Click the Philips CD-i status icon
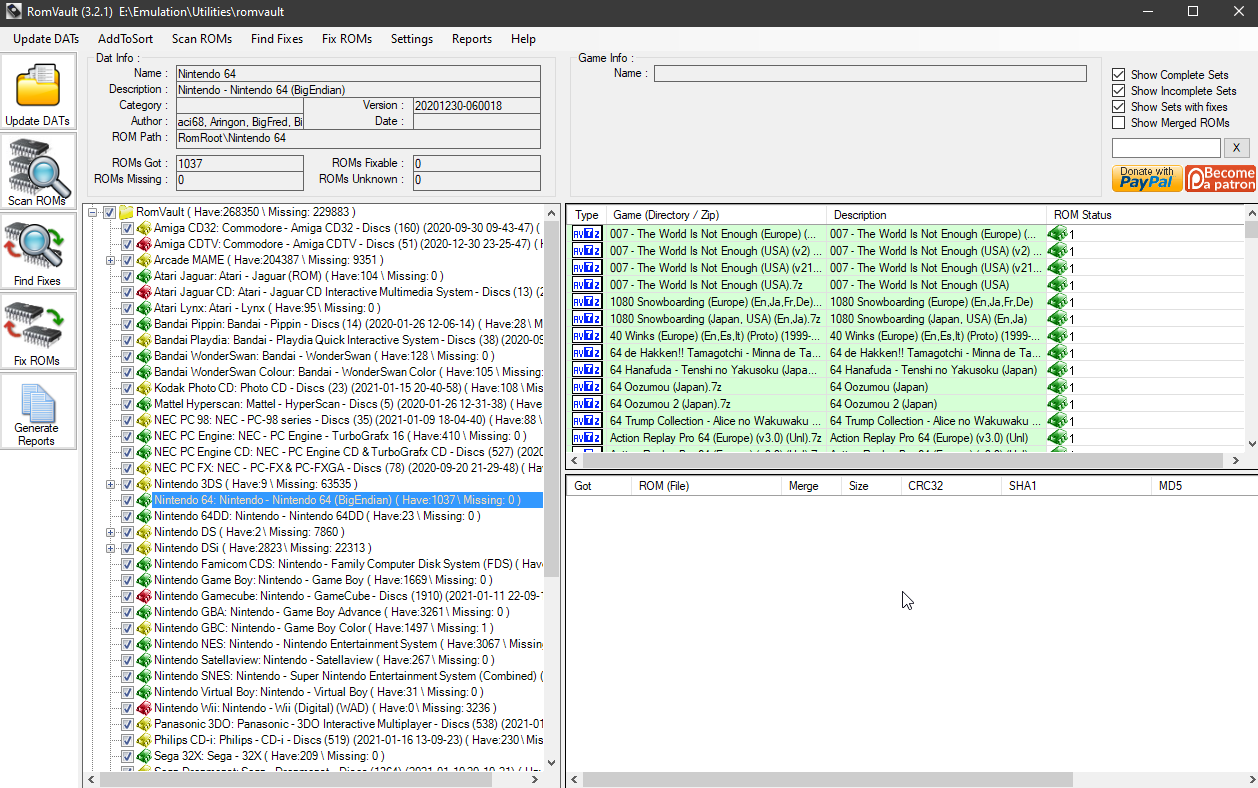This screenshot has width=1258, height=788. click(144, 740)
